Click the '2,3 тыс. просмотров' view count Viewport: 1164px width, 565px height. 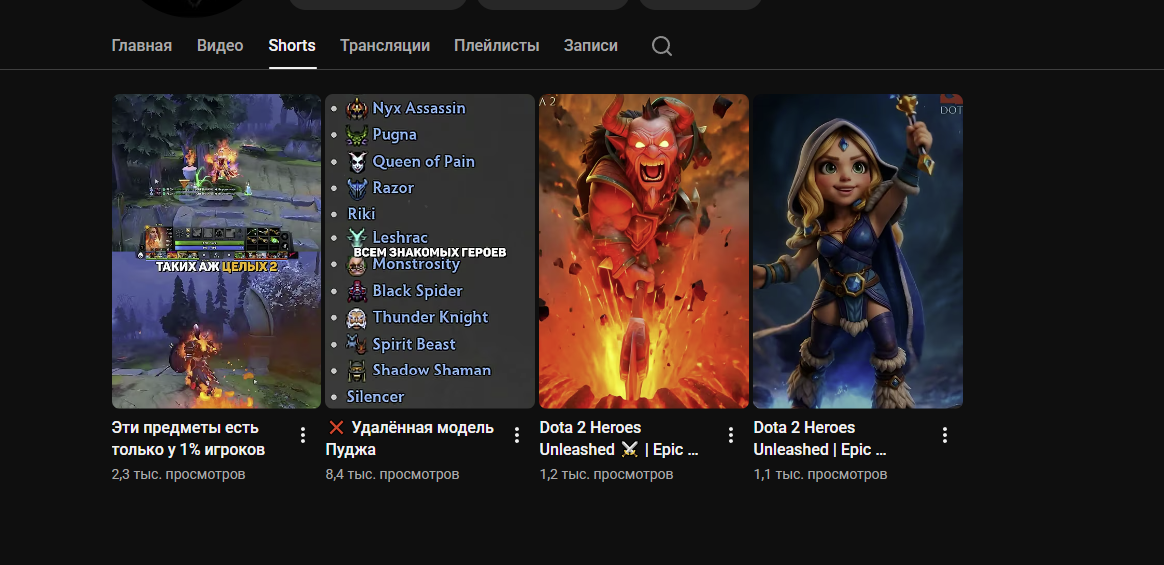point(178,474)
